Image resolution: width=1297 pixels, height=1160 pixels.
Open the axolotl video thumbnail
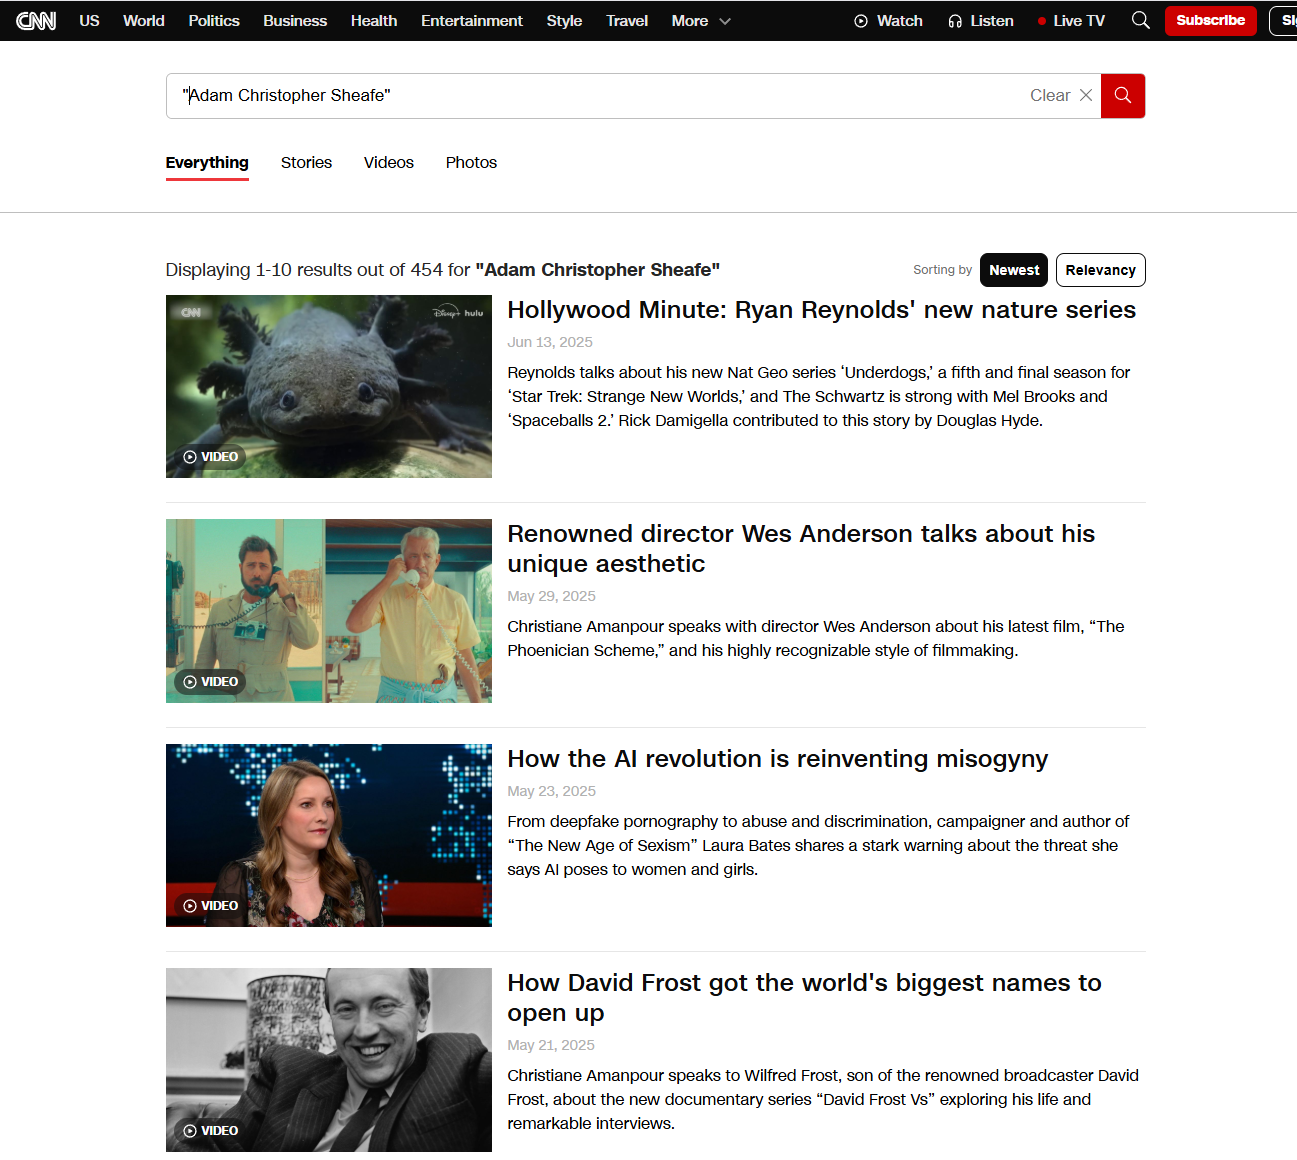[329, 386]
